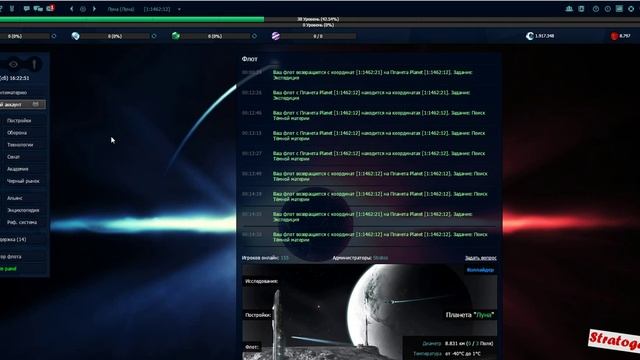Click 00:13:49 fleet returning message
The width and height of the screenshot is (640, 360).
point(380,176)
